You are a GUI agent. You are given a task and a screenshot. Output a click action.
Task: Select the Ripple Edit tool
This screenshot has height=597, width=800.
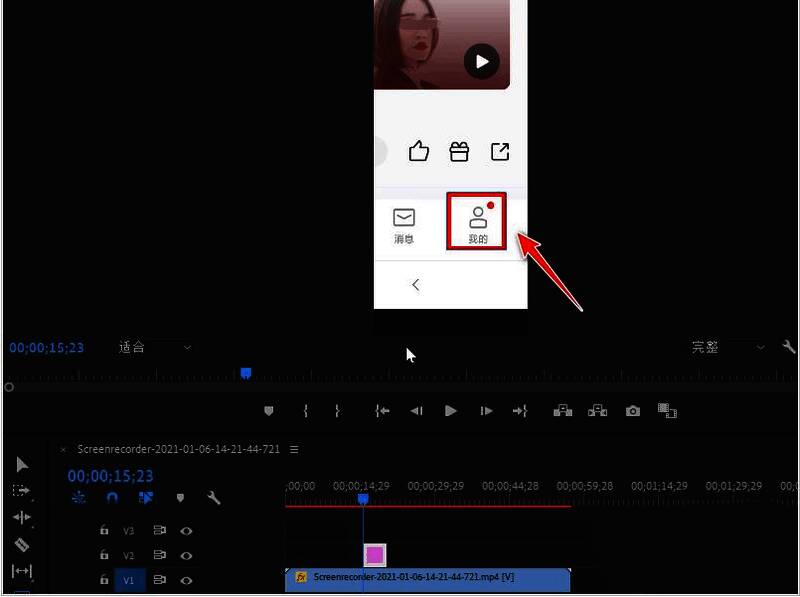click(x=21, y=517)
